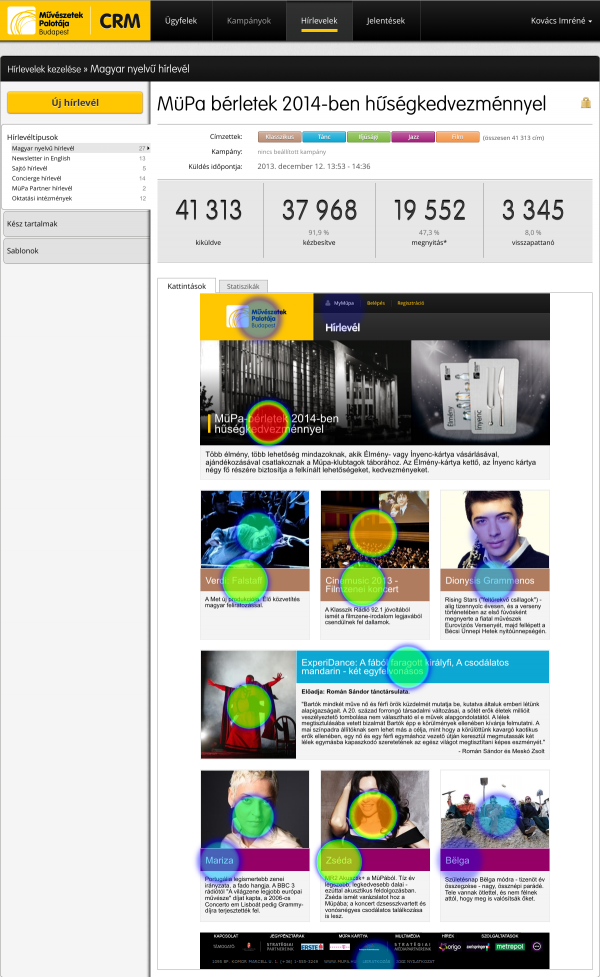Click the 3 345 visszapattanó statistic

533,220
